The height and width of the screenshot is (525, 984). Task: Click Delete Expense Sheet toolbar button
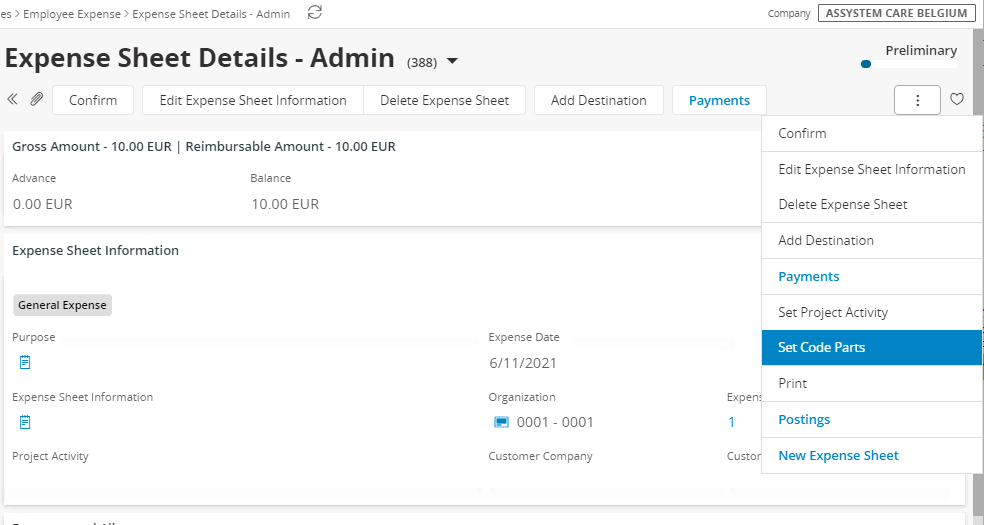click(444, 100)
